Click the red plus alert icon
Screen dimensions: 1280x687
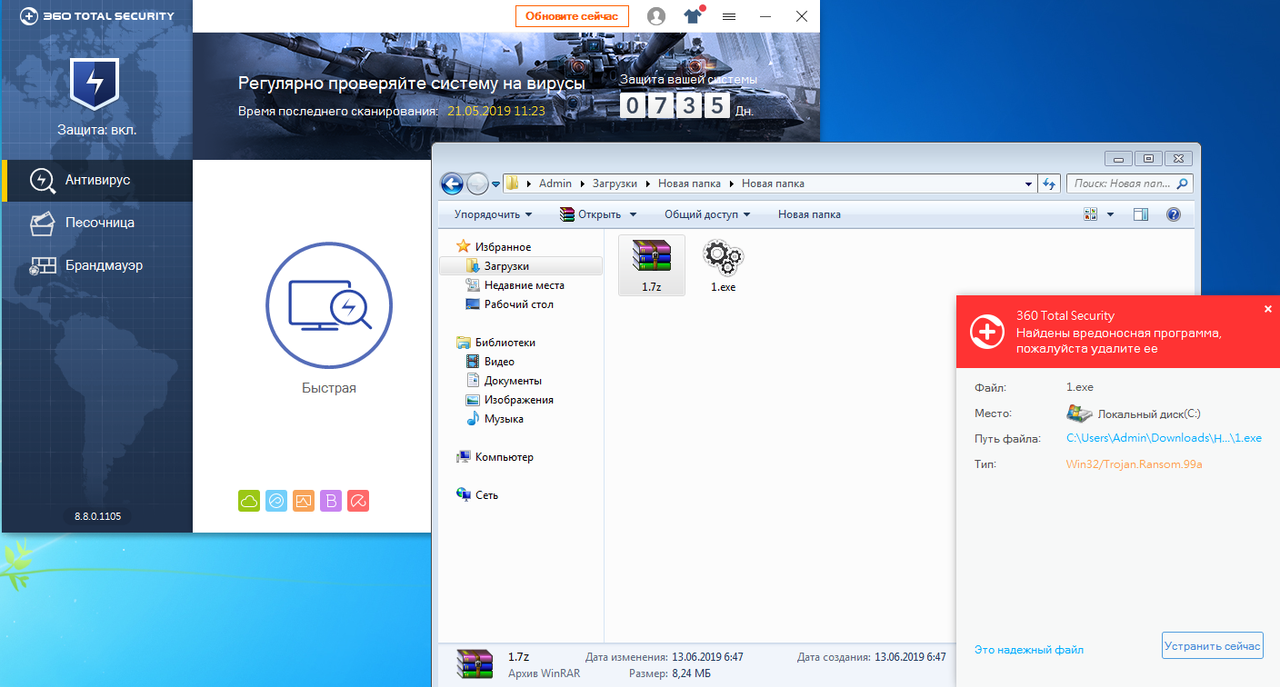pyautogui.click(x=987, y=331)
